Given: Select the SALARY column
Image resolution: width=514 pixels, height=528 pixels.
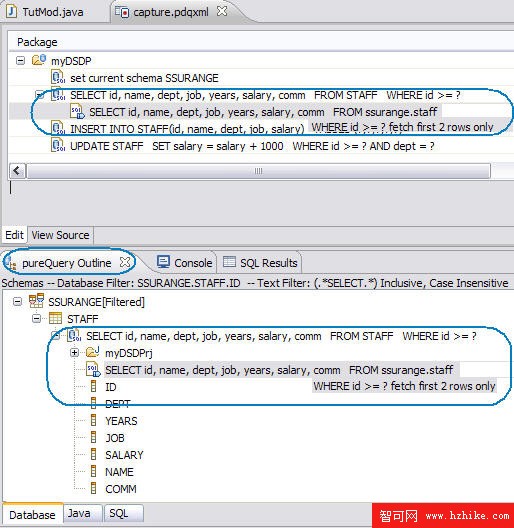Looking at the screenshot, I should click(124, 455).
